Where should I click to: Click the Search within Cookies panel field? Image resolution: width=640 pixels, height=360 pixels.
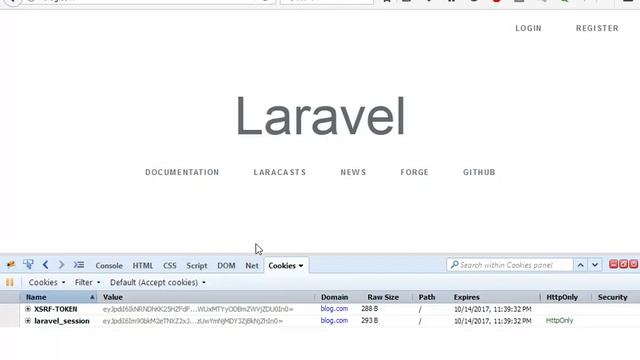(x=510, y=265)
